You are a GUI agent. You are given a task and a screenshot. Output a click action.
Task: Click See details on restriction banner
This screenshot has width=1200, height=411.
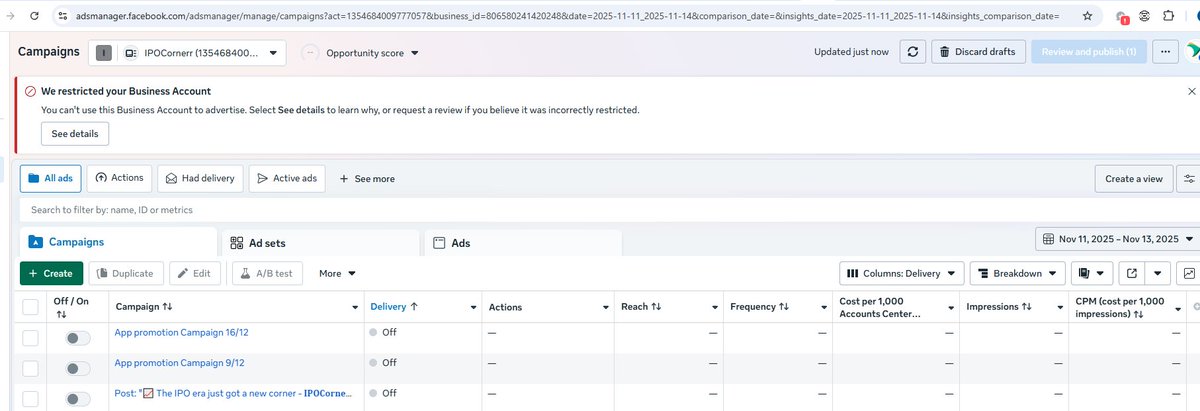pos(75,134)
